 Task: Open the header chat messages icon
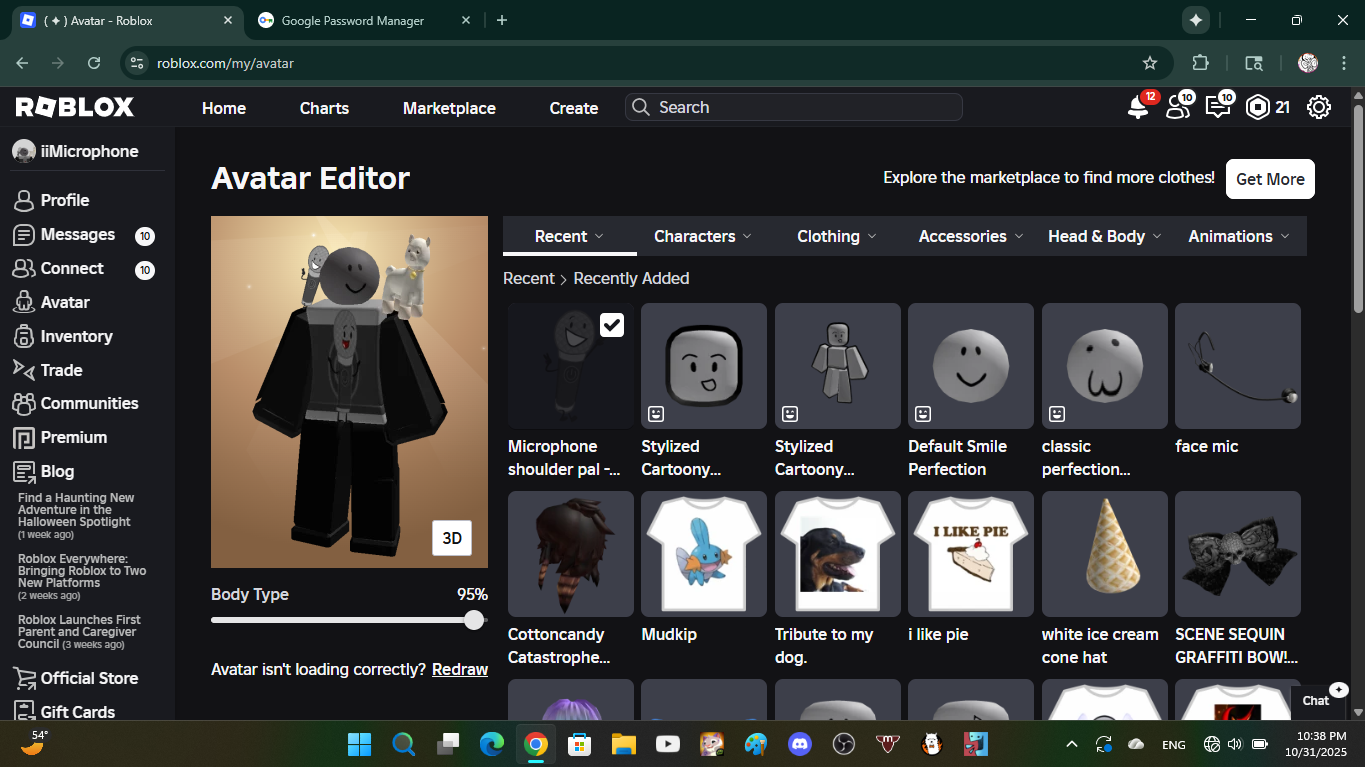coord(1217,108)
